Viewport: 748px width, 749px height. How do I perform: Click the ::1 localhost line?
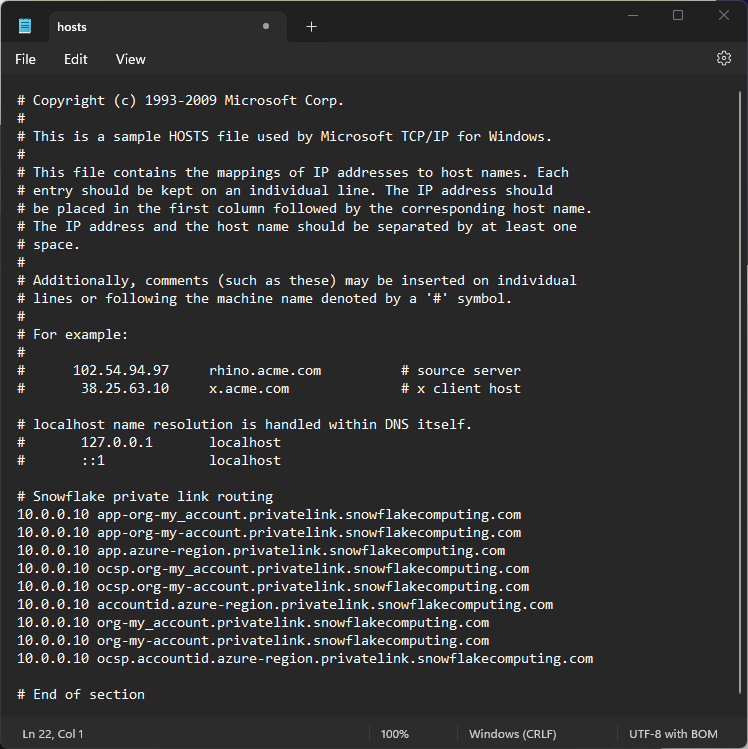[149, 460]
